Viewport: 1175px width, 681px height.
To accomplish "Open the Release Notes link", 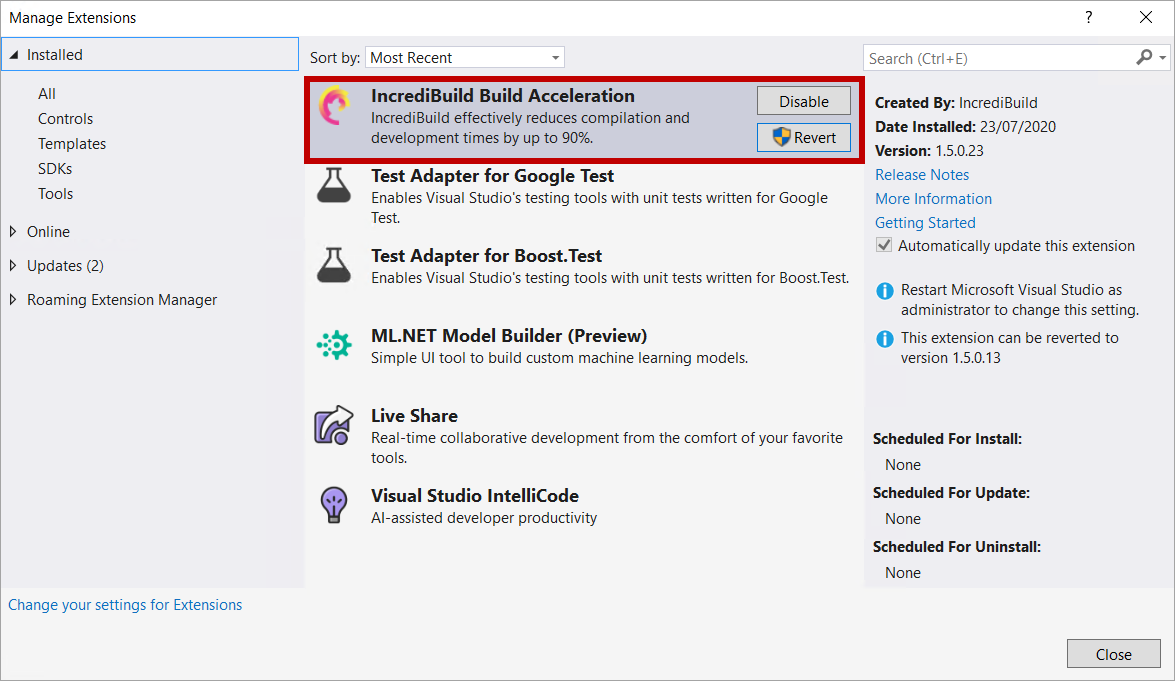I will (x=922, y=175).
